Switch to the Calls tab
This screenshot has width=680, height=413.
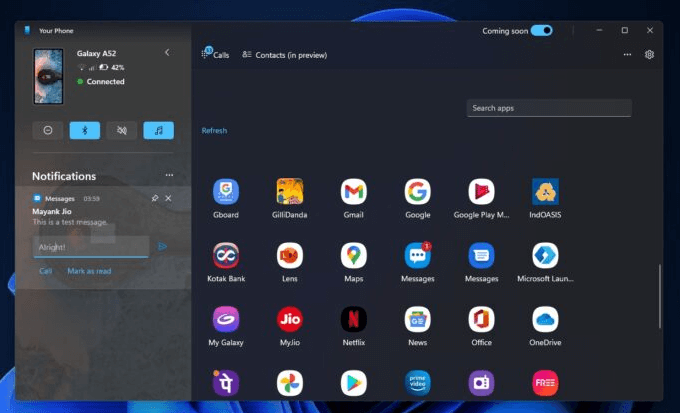216,54
